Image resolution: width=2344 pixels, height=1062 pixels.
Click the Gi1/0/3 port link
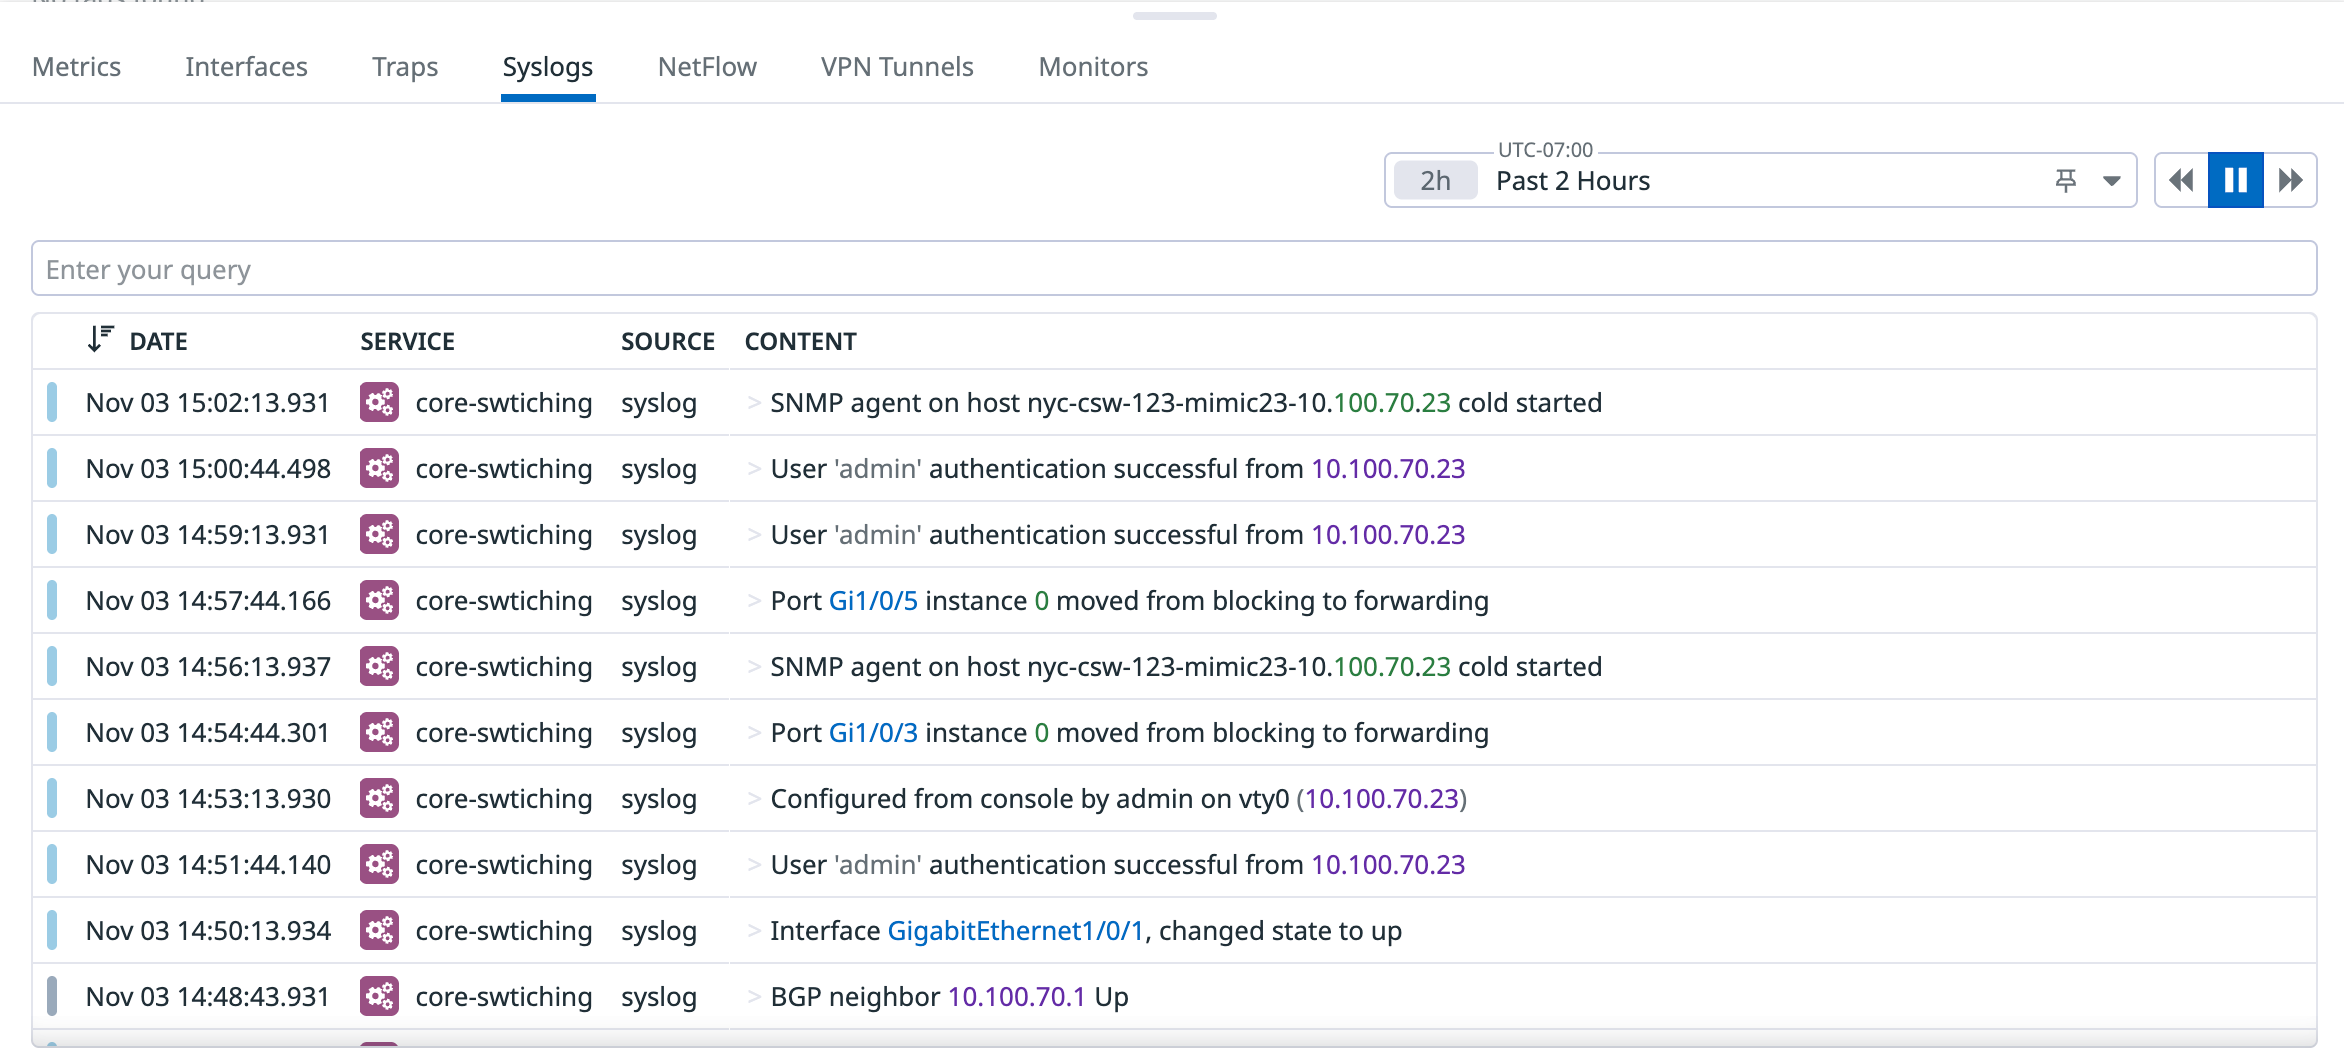click(x=873, y=733)
